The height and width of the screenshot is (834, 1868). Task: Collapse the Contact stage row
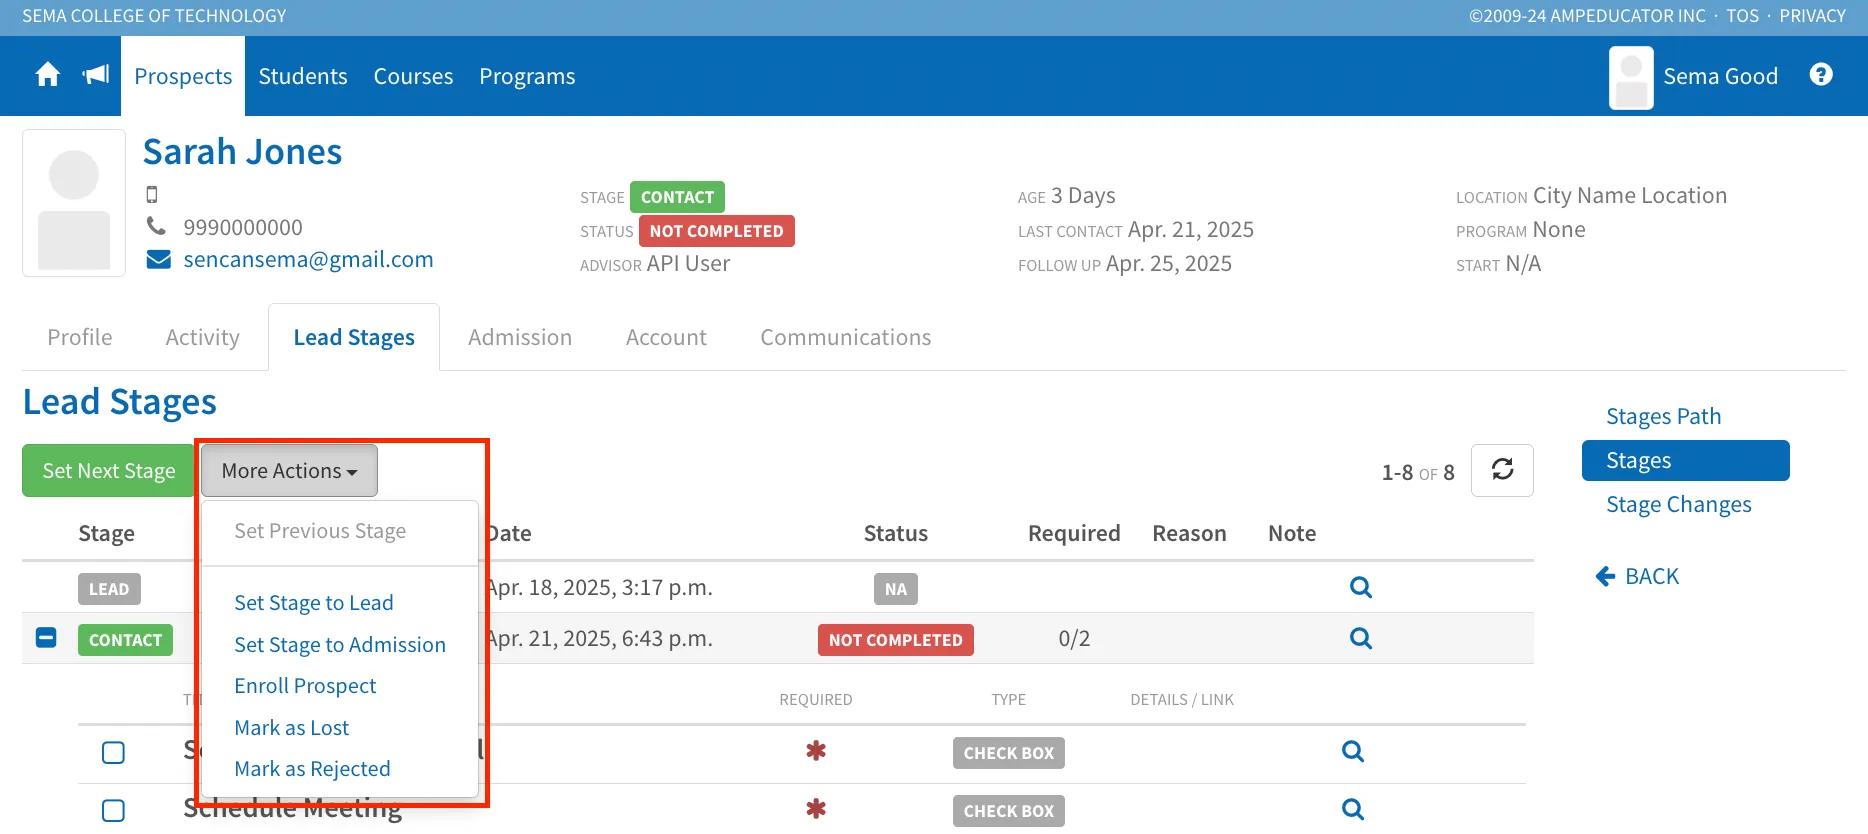point(46,637)
